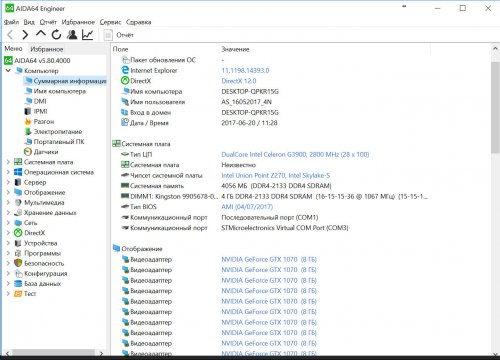The width and height of the screenshot is (500, 360).
Task: Expand the Сеть tree node
Action: tap(8, 223)
